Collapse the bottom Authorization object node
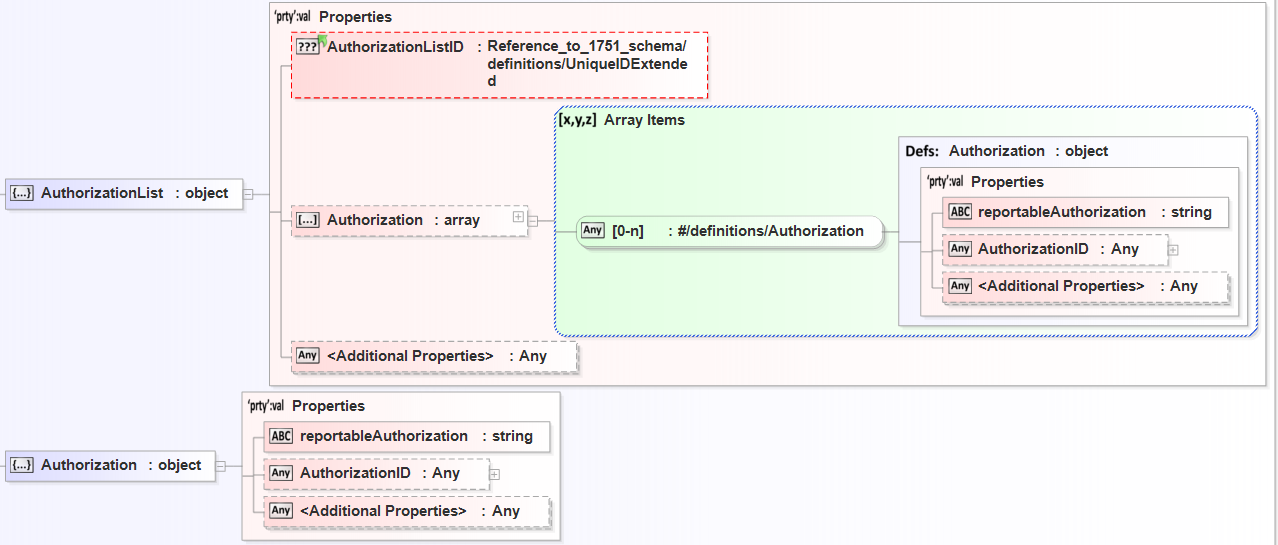1278x545 pixels. (x=220, y=465)
